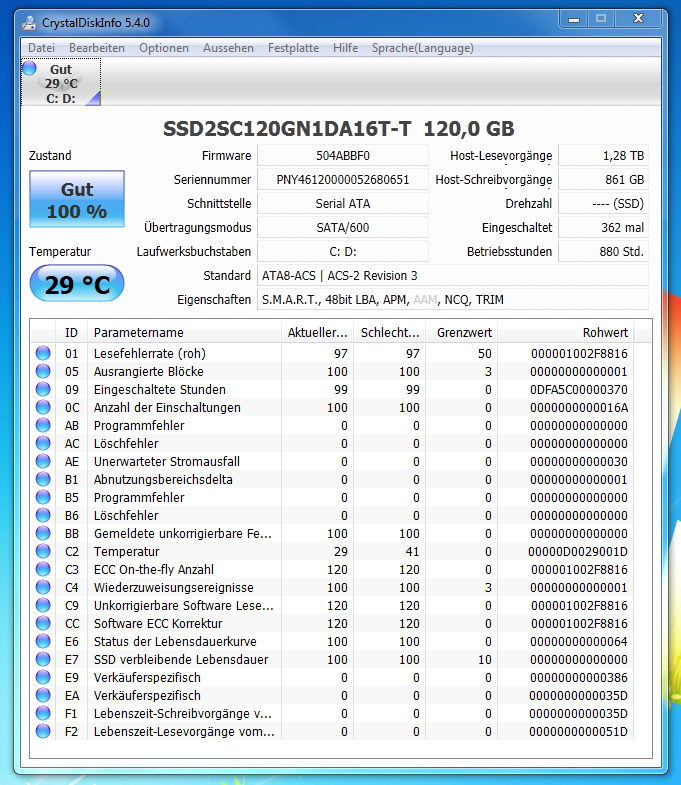The height and width of the screenshot is (785, 681).
Task: Click the status orb for Lesefehlerrate (roh)
Action: [43, 353]
